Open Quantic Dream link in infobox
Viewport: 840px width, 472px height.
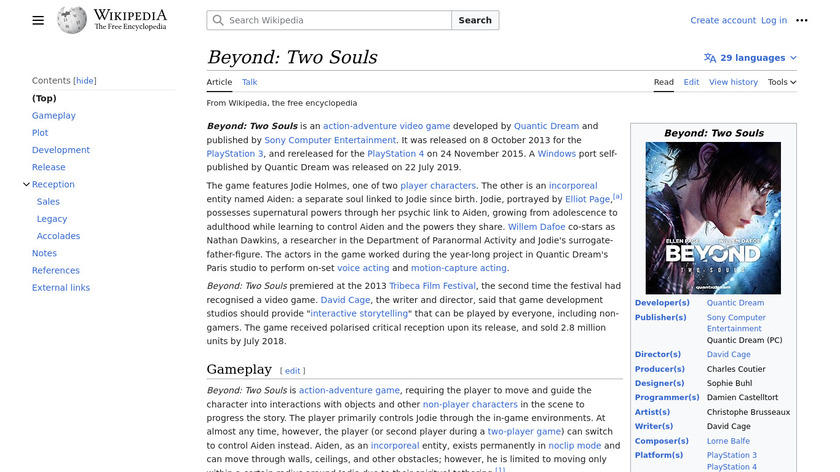point(735,303)
